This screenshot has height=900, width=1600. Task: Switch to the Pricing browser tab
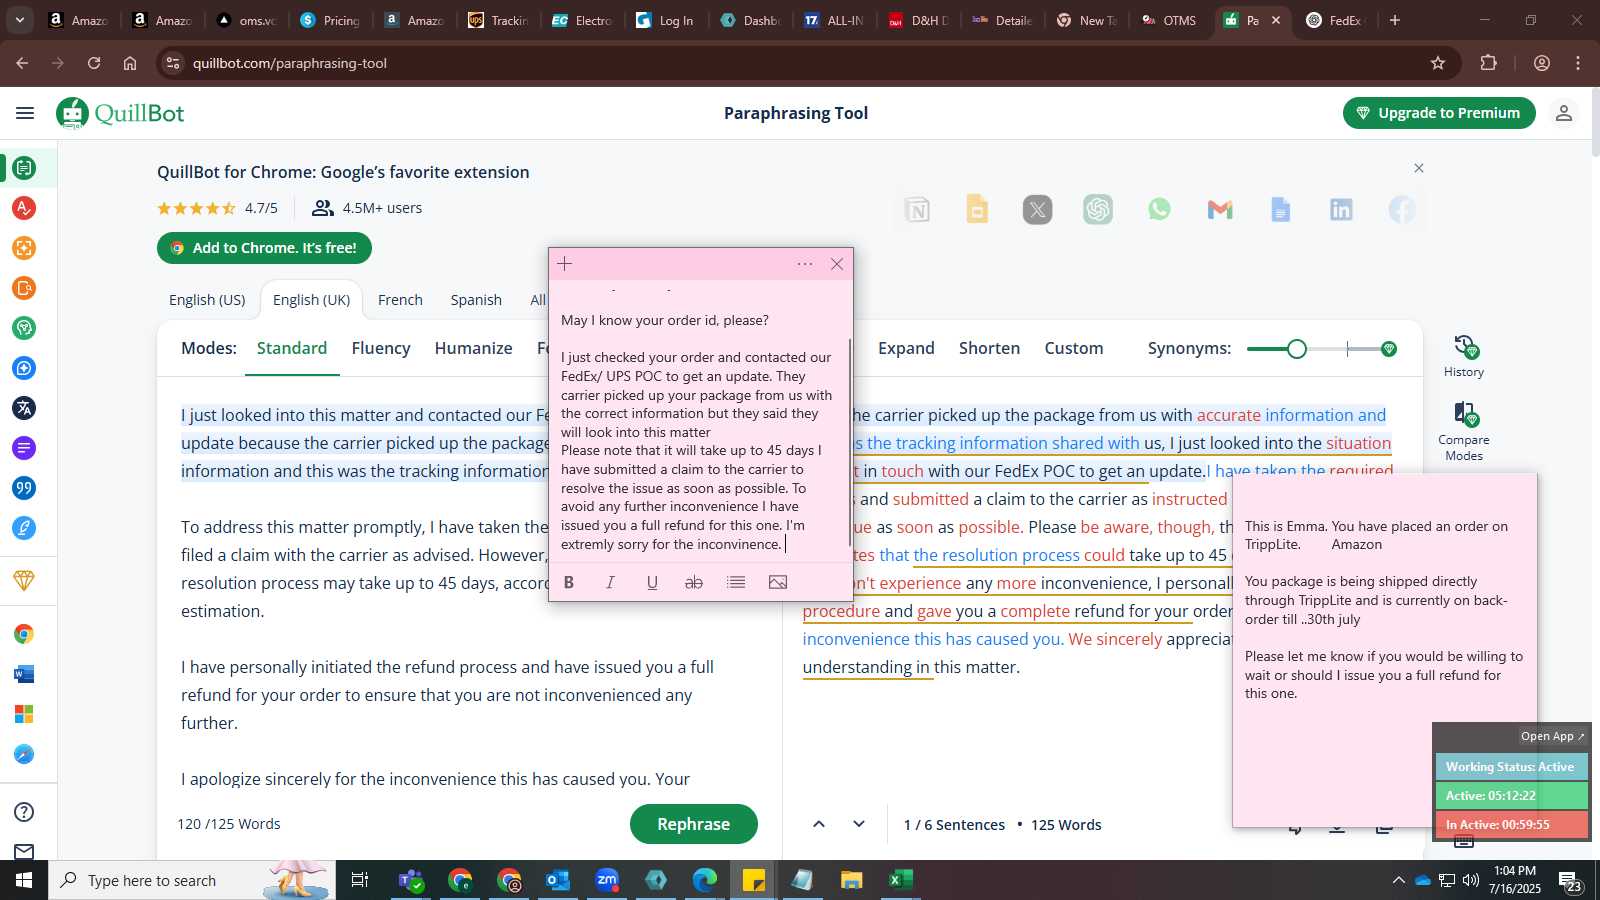[330, 20]
